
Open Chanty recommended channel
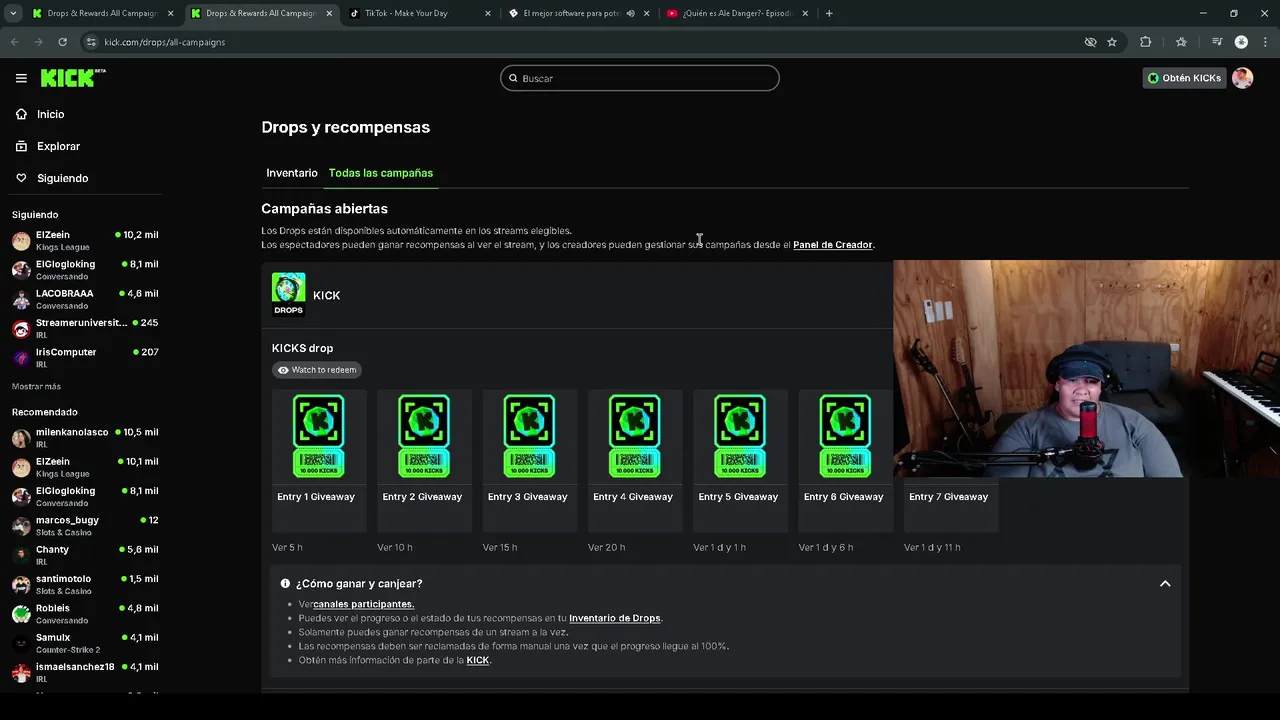pyautogui.click(x=85, y=555)
